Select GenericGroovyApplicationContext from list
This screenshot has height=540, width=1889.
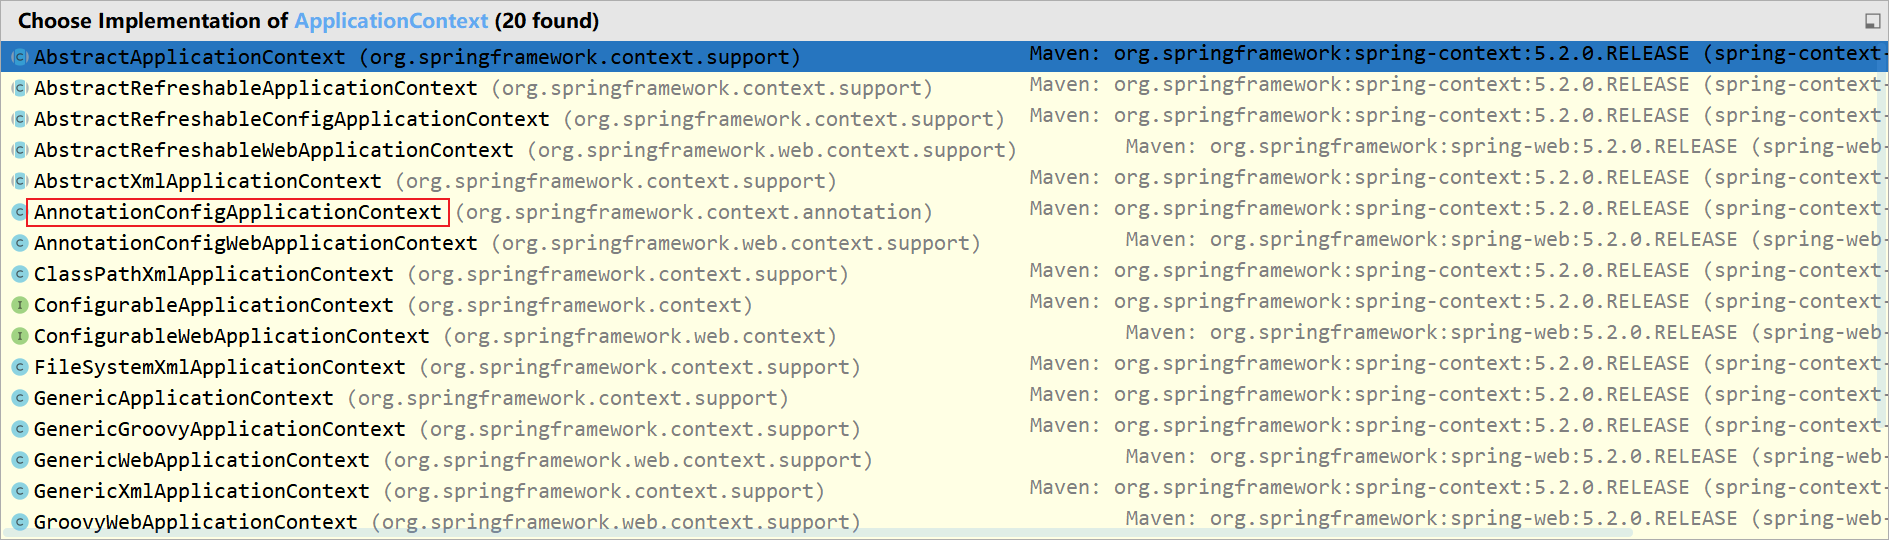point(219,430)
